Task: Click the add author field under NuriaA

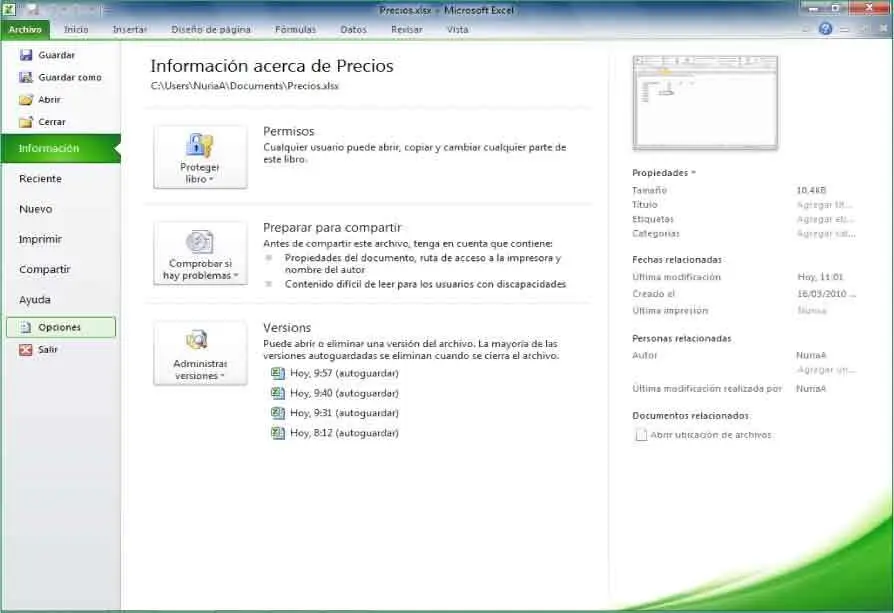Action: (826, 370)
